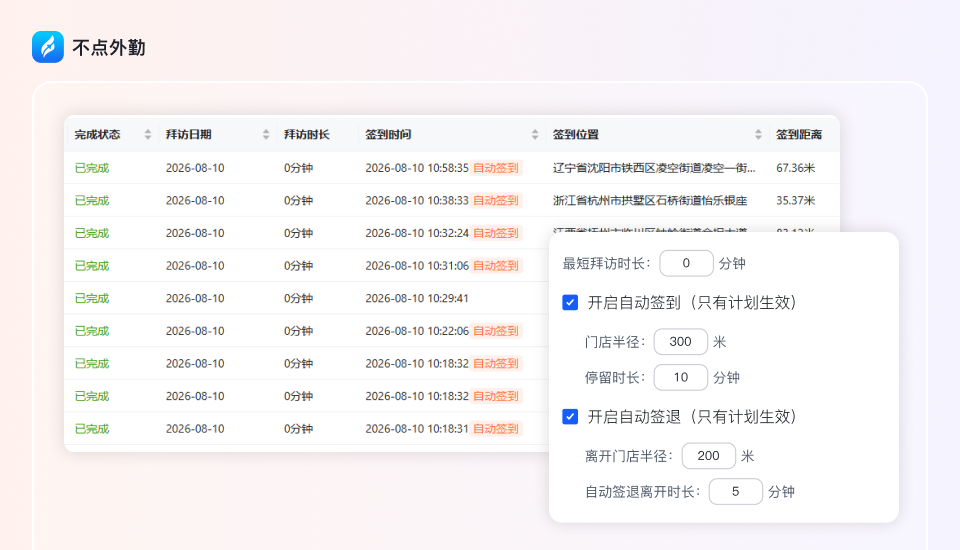Click the 停留时长 input showing 10

pos(681,377)
